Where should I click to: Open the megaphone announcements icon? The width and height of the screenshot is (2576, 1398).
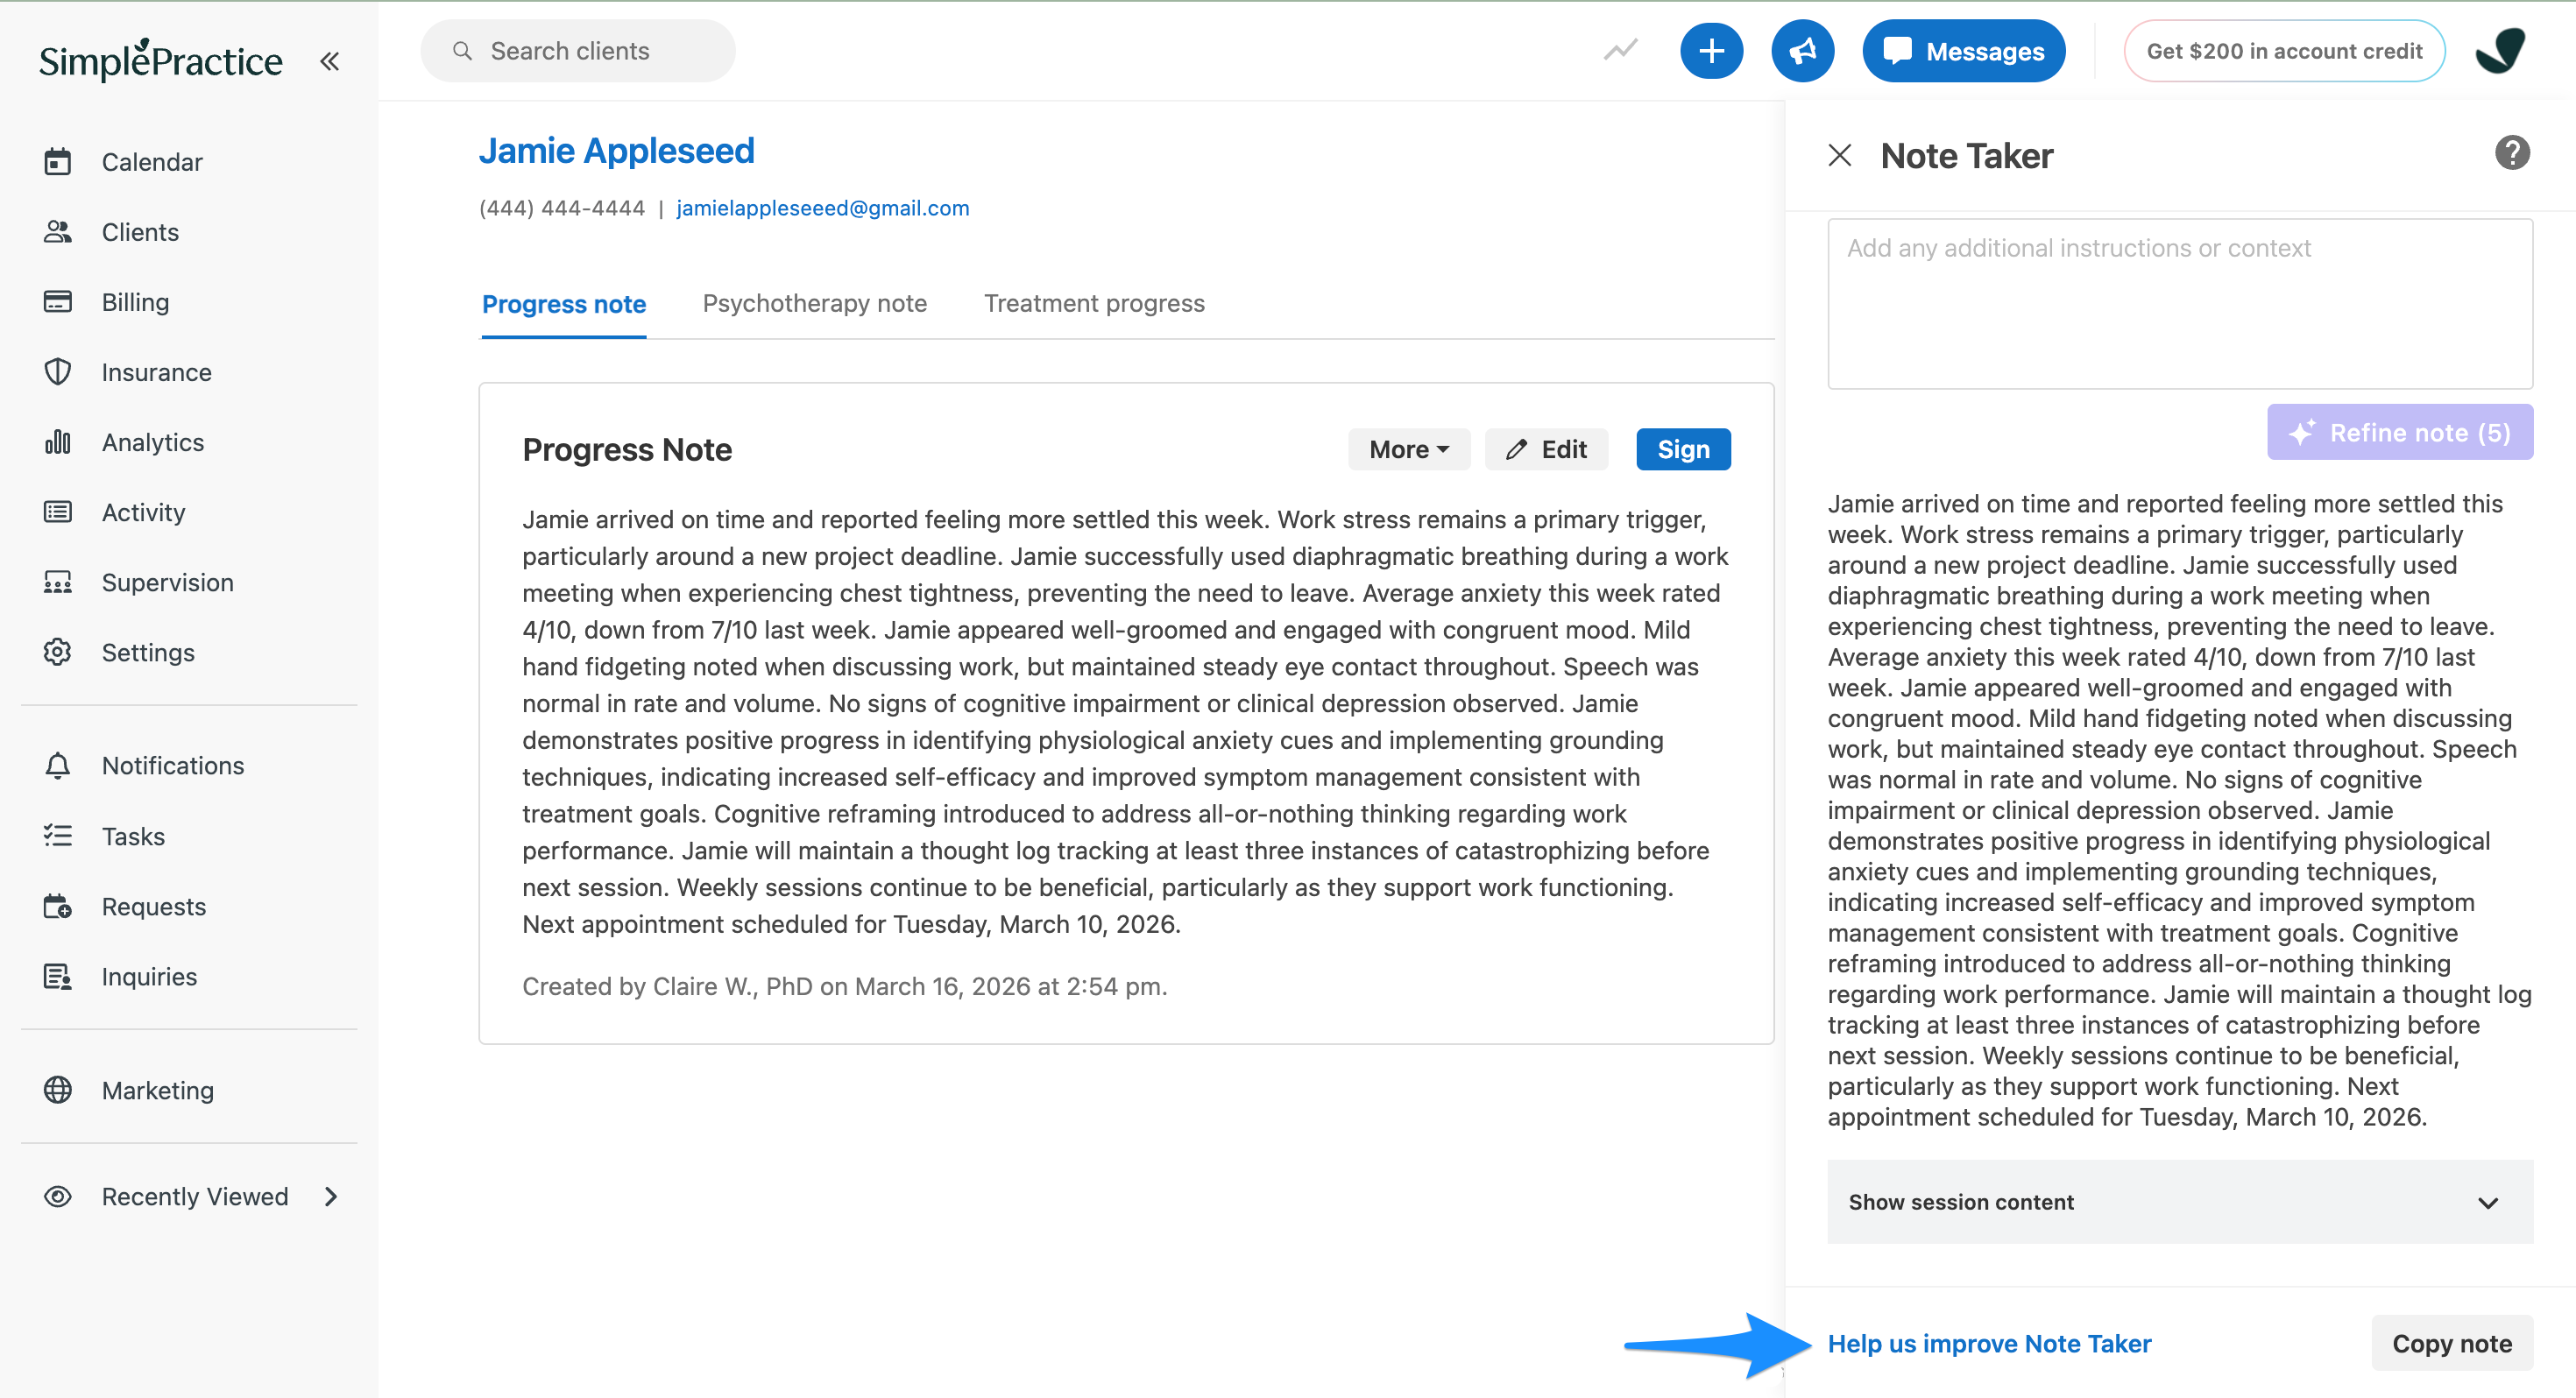(x=1802, y=51)
